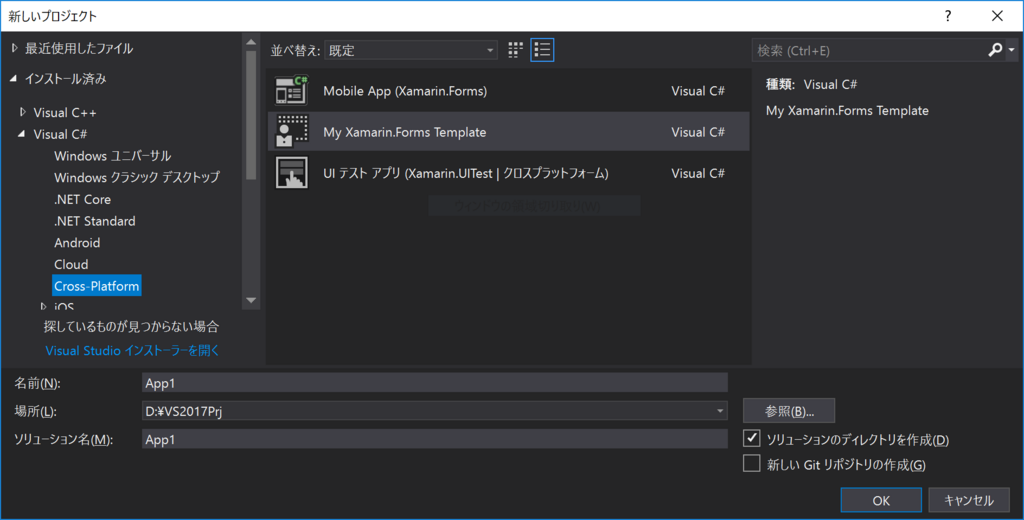Toggle create solution directory checkbox

[x=752, y=438]
